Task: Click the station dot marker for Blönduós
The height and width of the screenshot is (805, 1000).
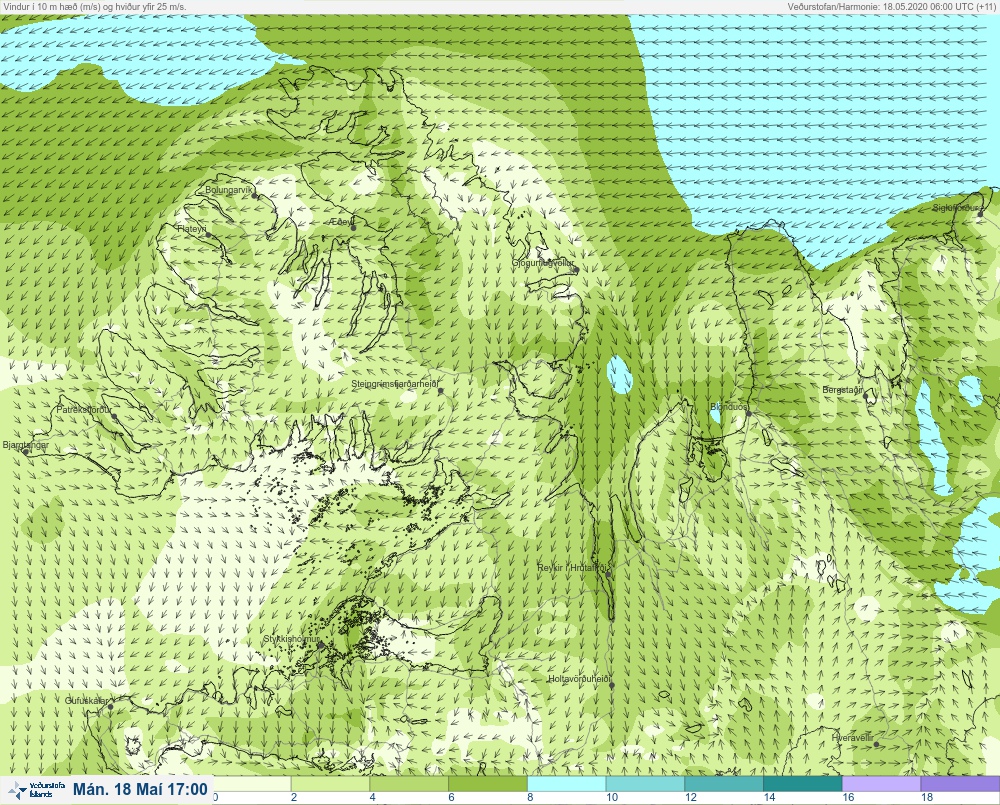Action: pos(749,414)
